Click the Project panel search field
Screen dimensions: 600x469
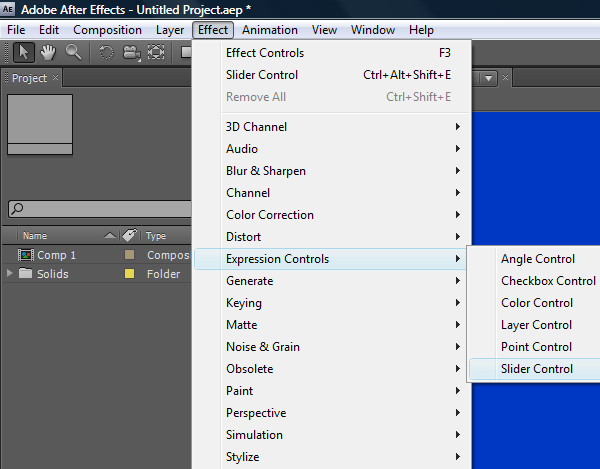point(100,209)
